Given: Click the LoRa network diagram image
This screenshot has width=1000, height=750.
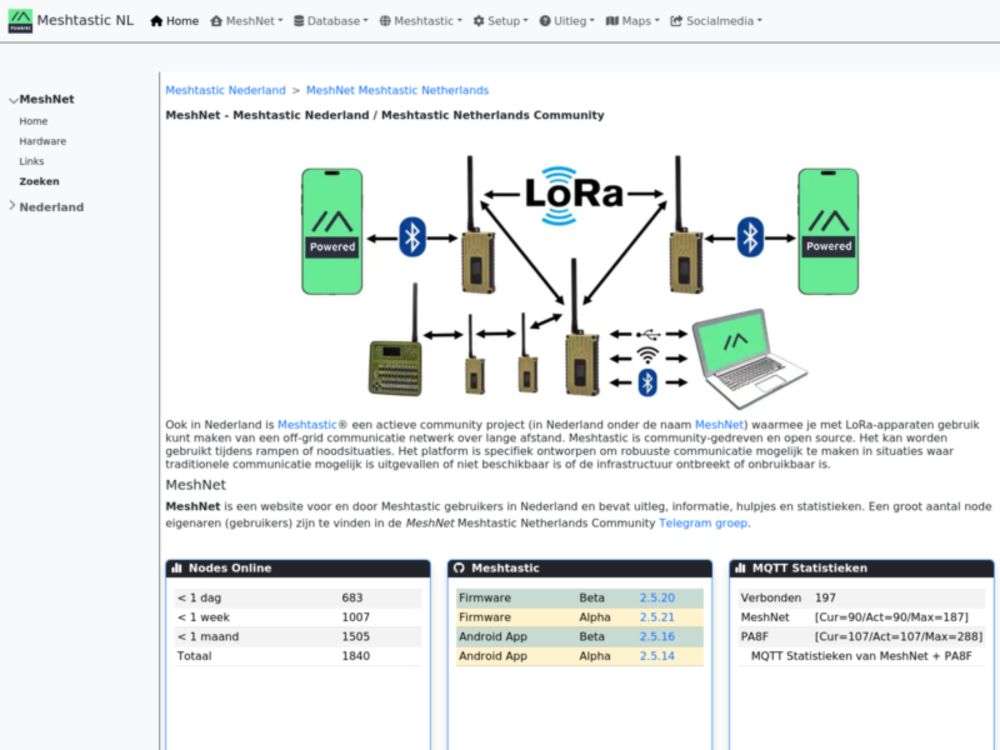Looking at the screenshot, I should click(580, 281).
